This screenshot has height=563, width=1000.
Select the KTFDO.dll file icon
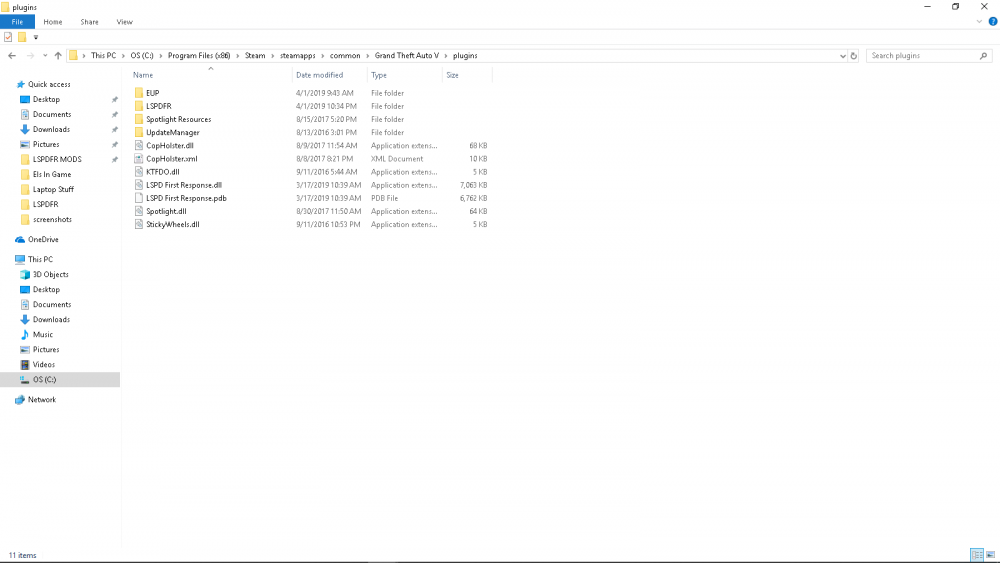139,172
